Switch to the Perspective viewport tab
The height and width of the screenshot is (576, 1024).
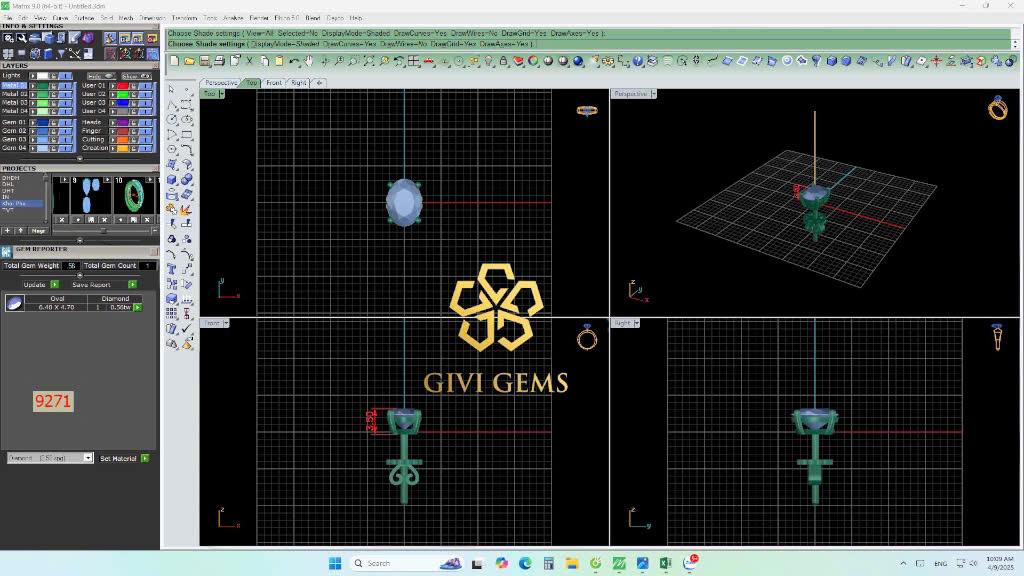[x=221, y=83]
